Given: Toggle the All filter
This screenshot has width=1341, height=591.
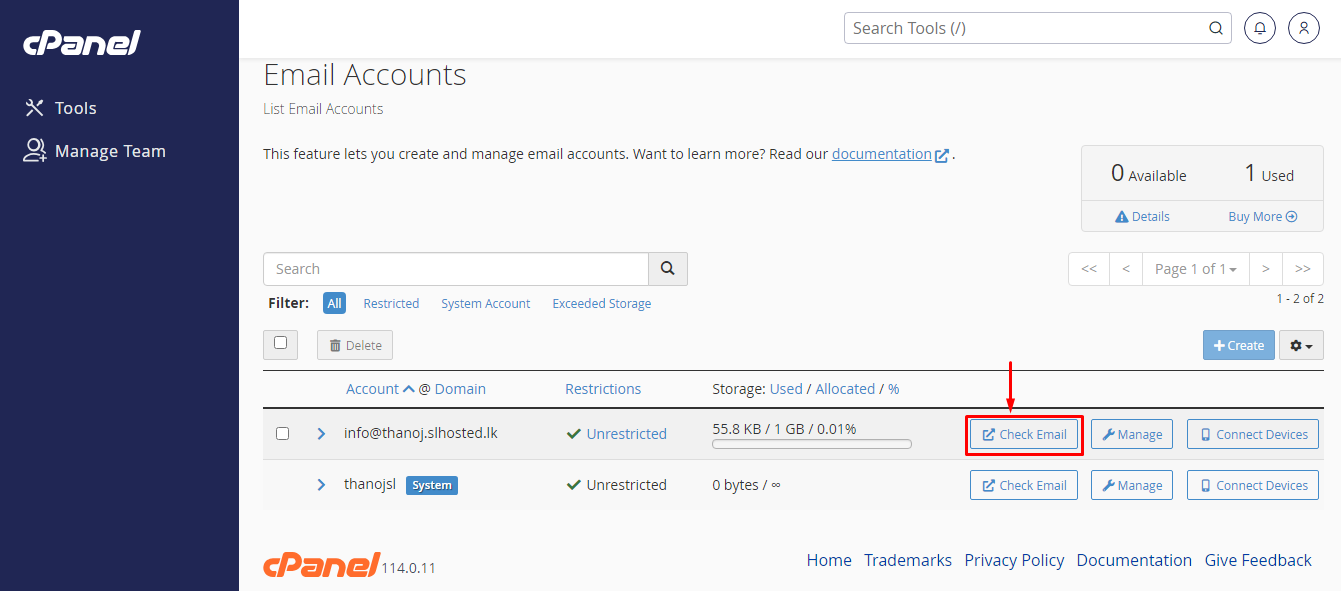Looking at the screenshot, I should pos(334,302).
